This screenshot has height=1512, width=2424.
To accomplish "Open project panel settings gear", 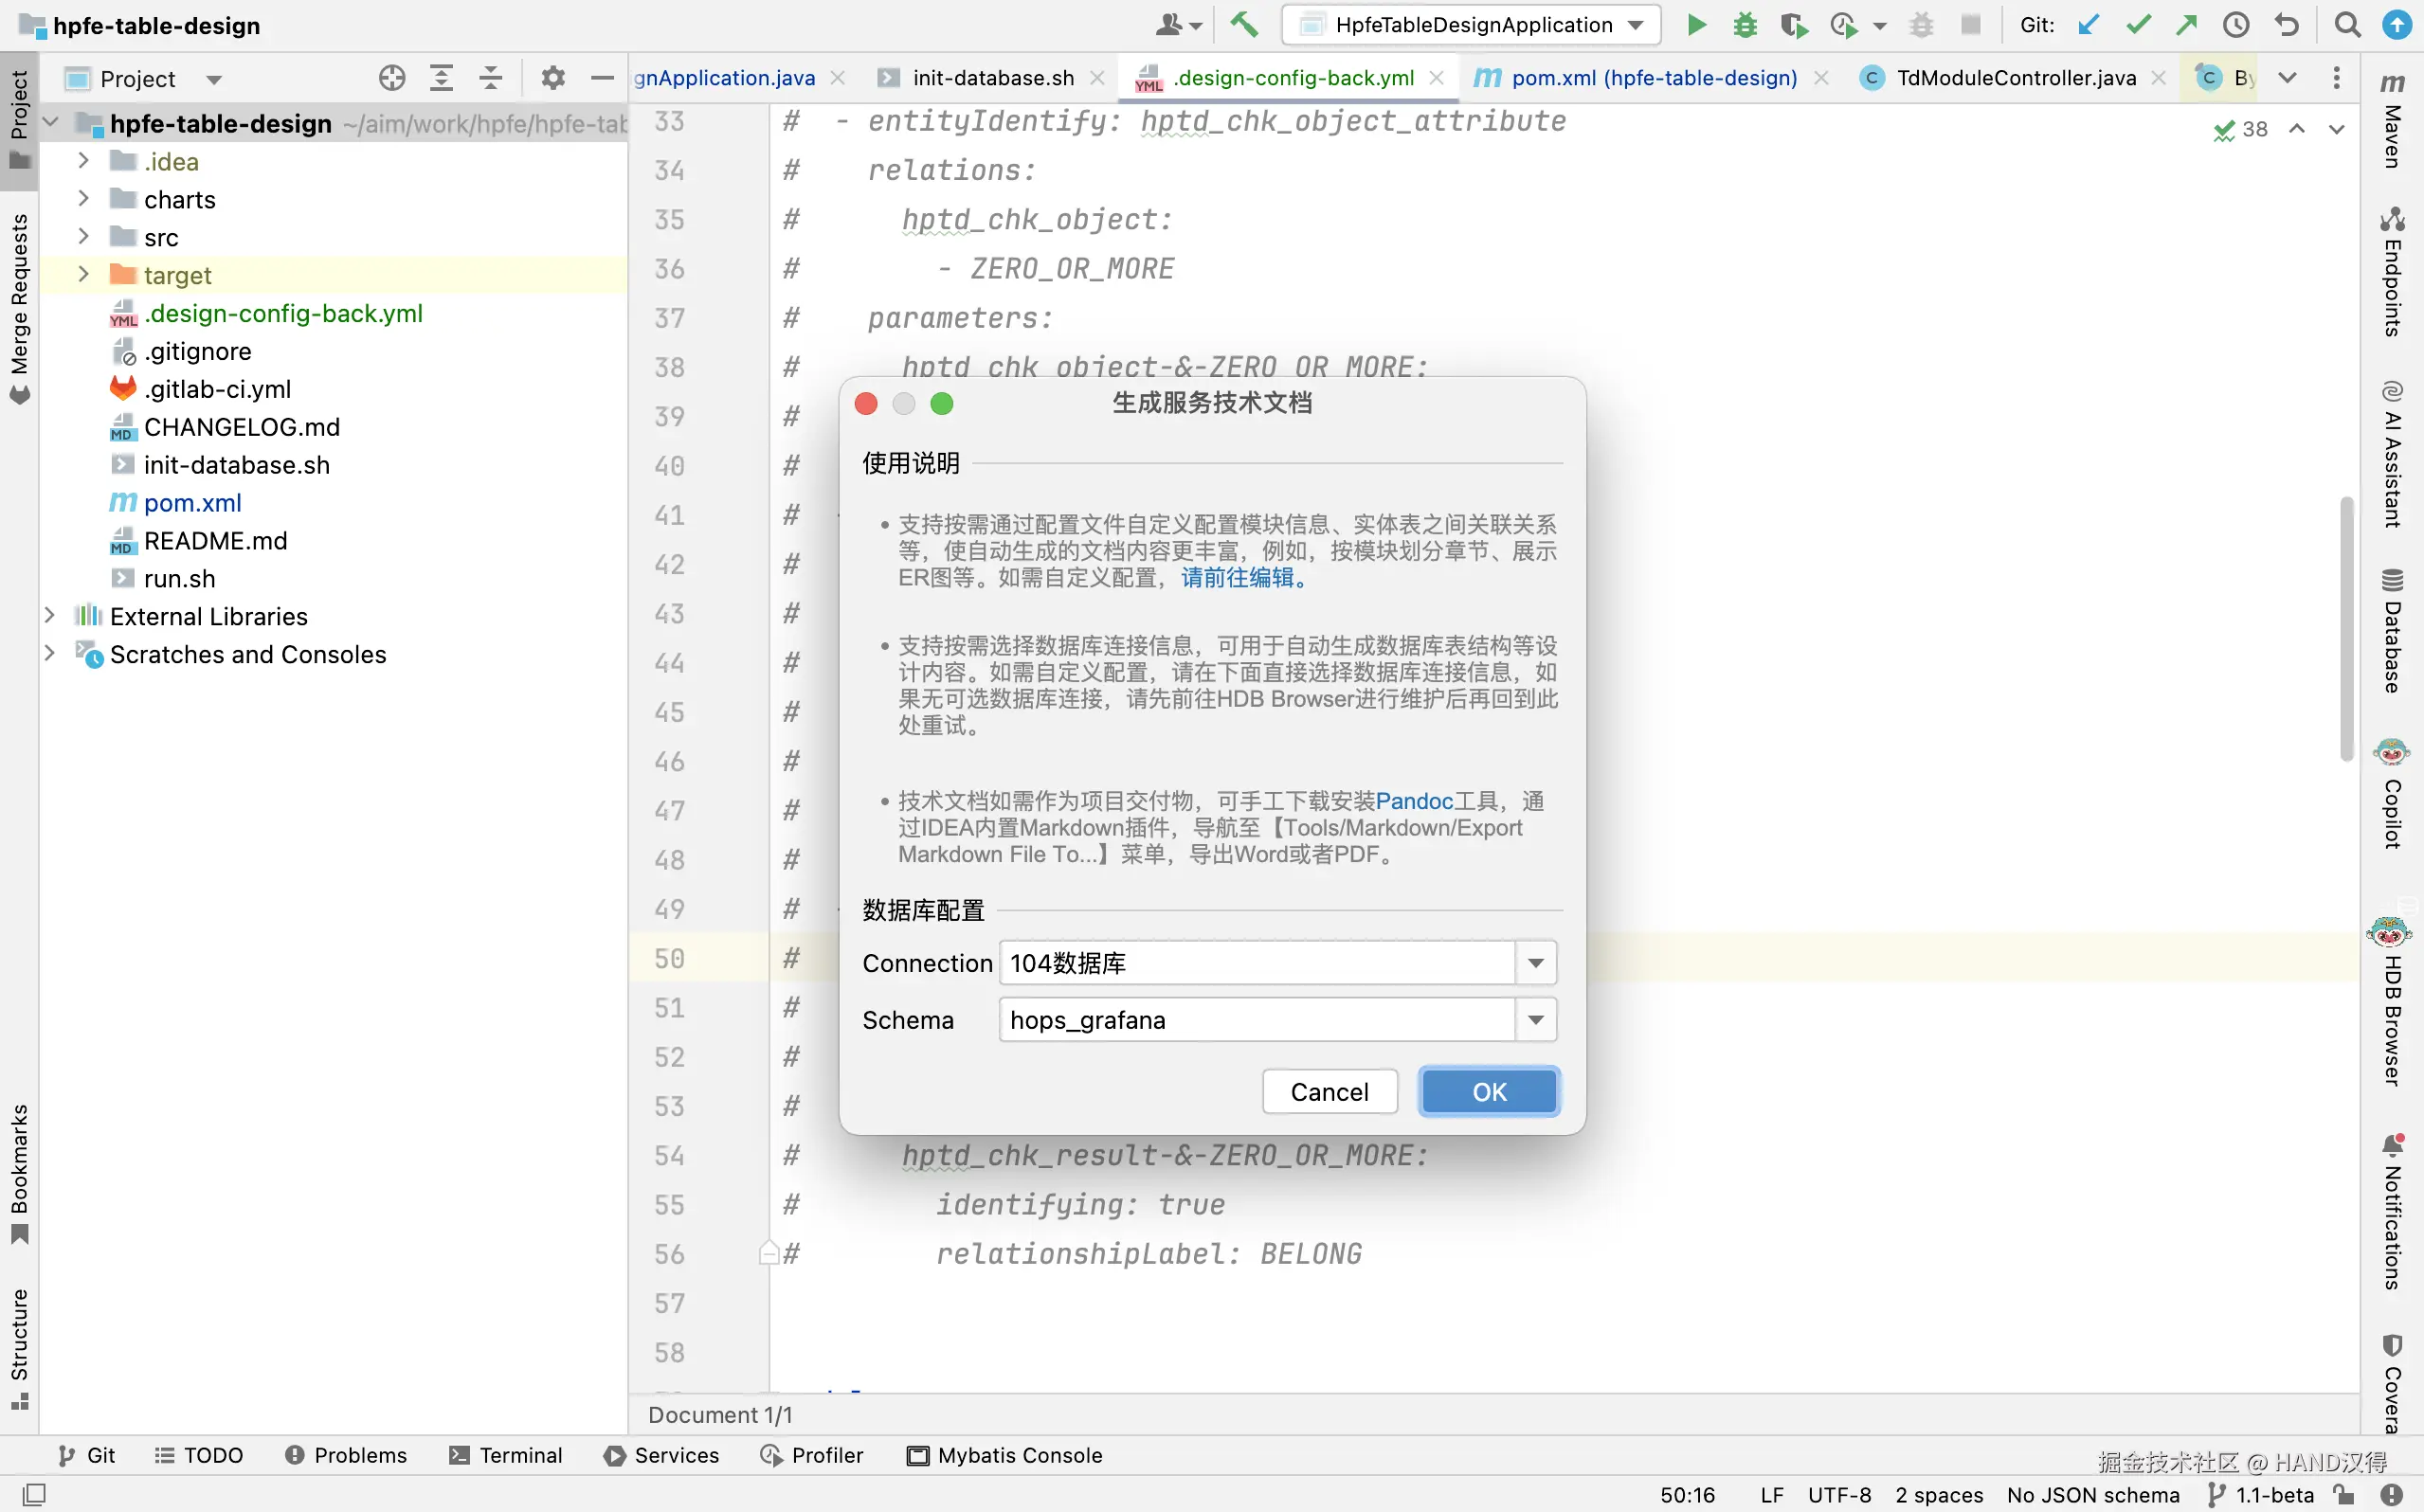I will (553, 78).
